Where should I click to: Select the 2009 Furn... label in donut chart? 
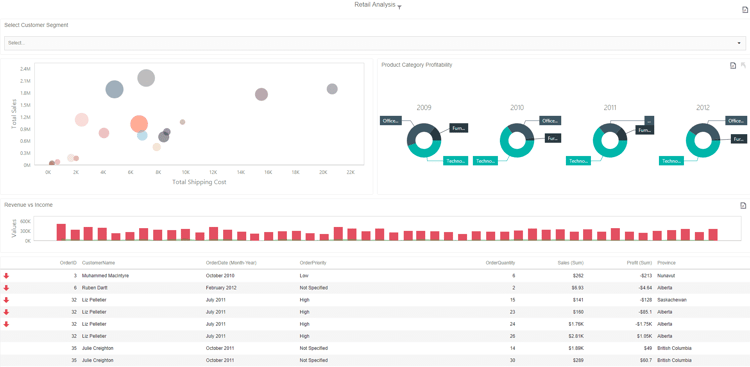pos(458,128)
